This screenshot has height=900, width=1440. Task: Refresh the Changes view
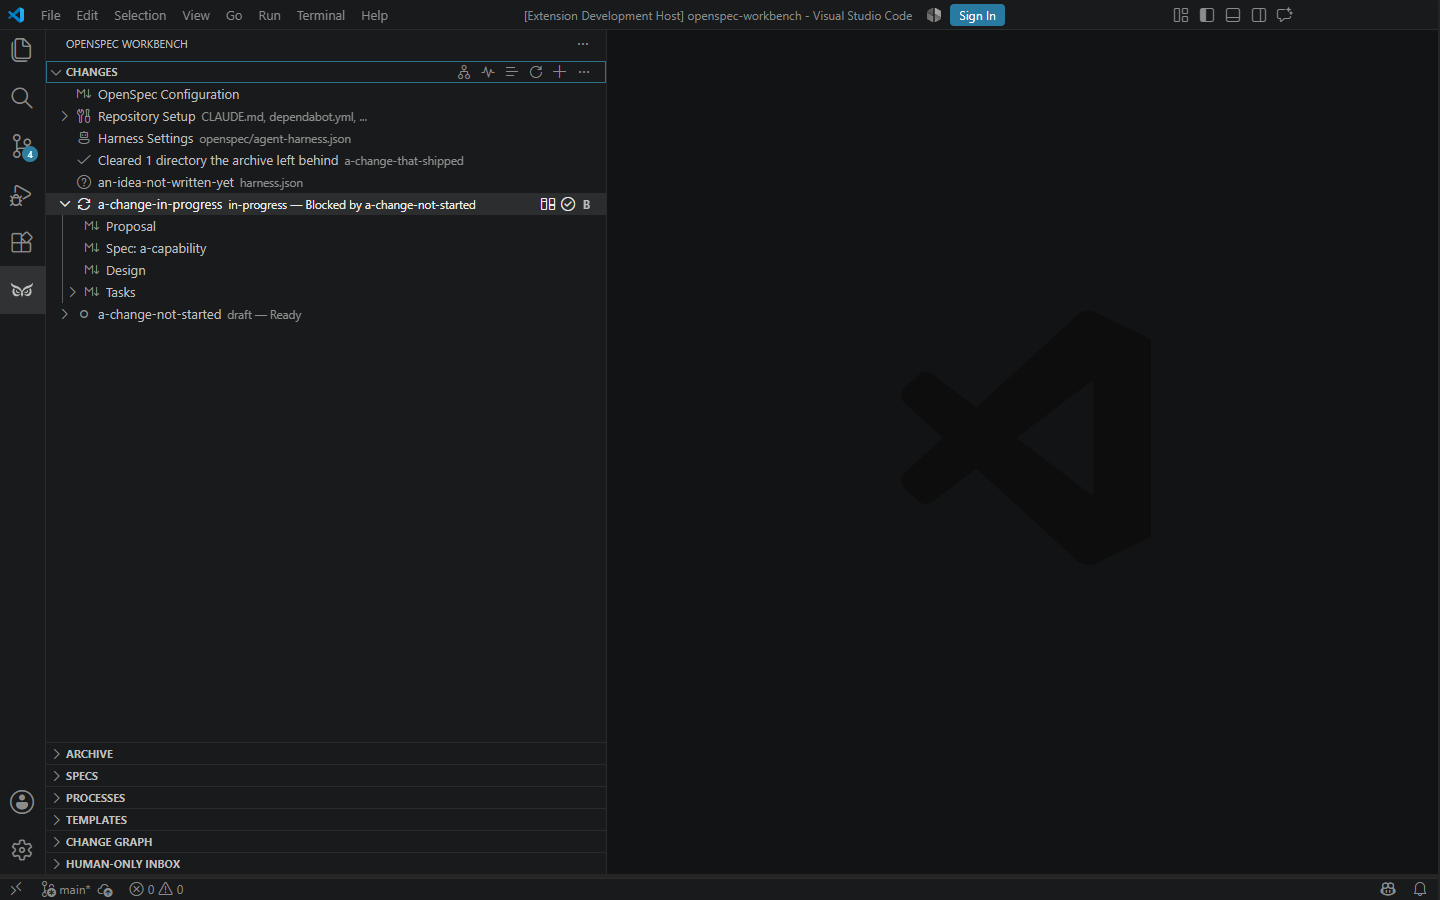(x=536, y=72)
